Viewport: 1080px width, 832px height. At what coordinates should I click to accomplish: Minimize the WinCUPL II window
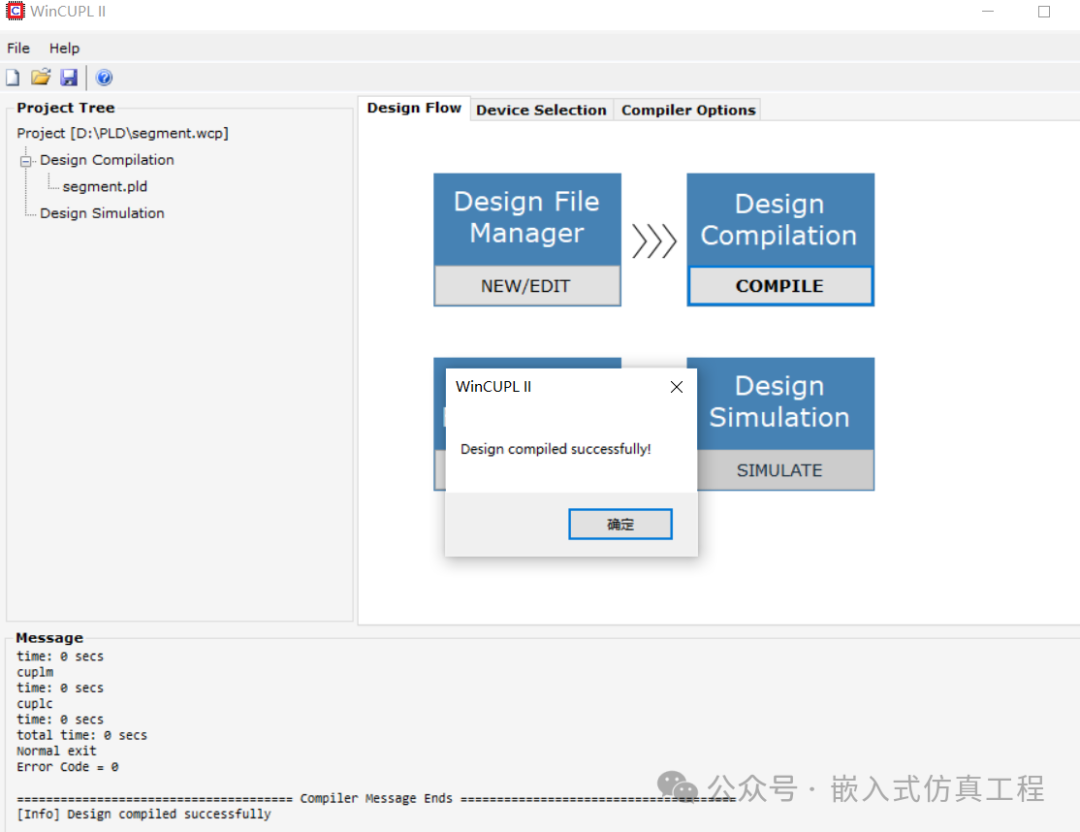tap(988, 12)
